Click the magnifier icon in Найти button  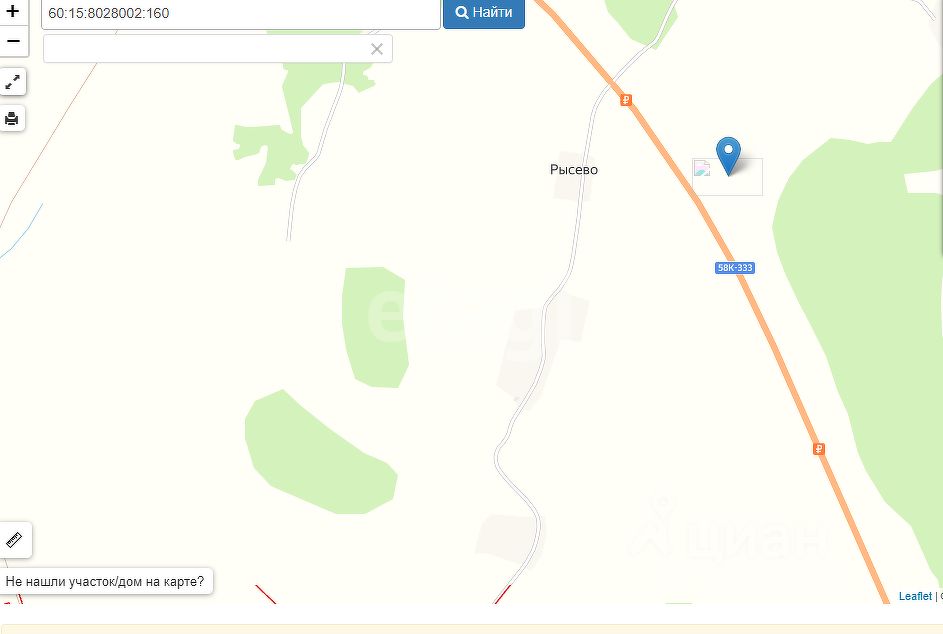pyautogui.click(x=462, y=12)
